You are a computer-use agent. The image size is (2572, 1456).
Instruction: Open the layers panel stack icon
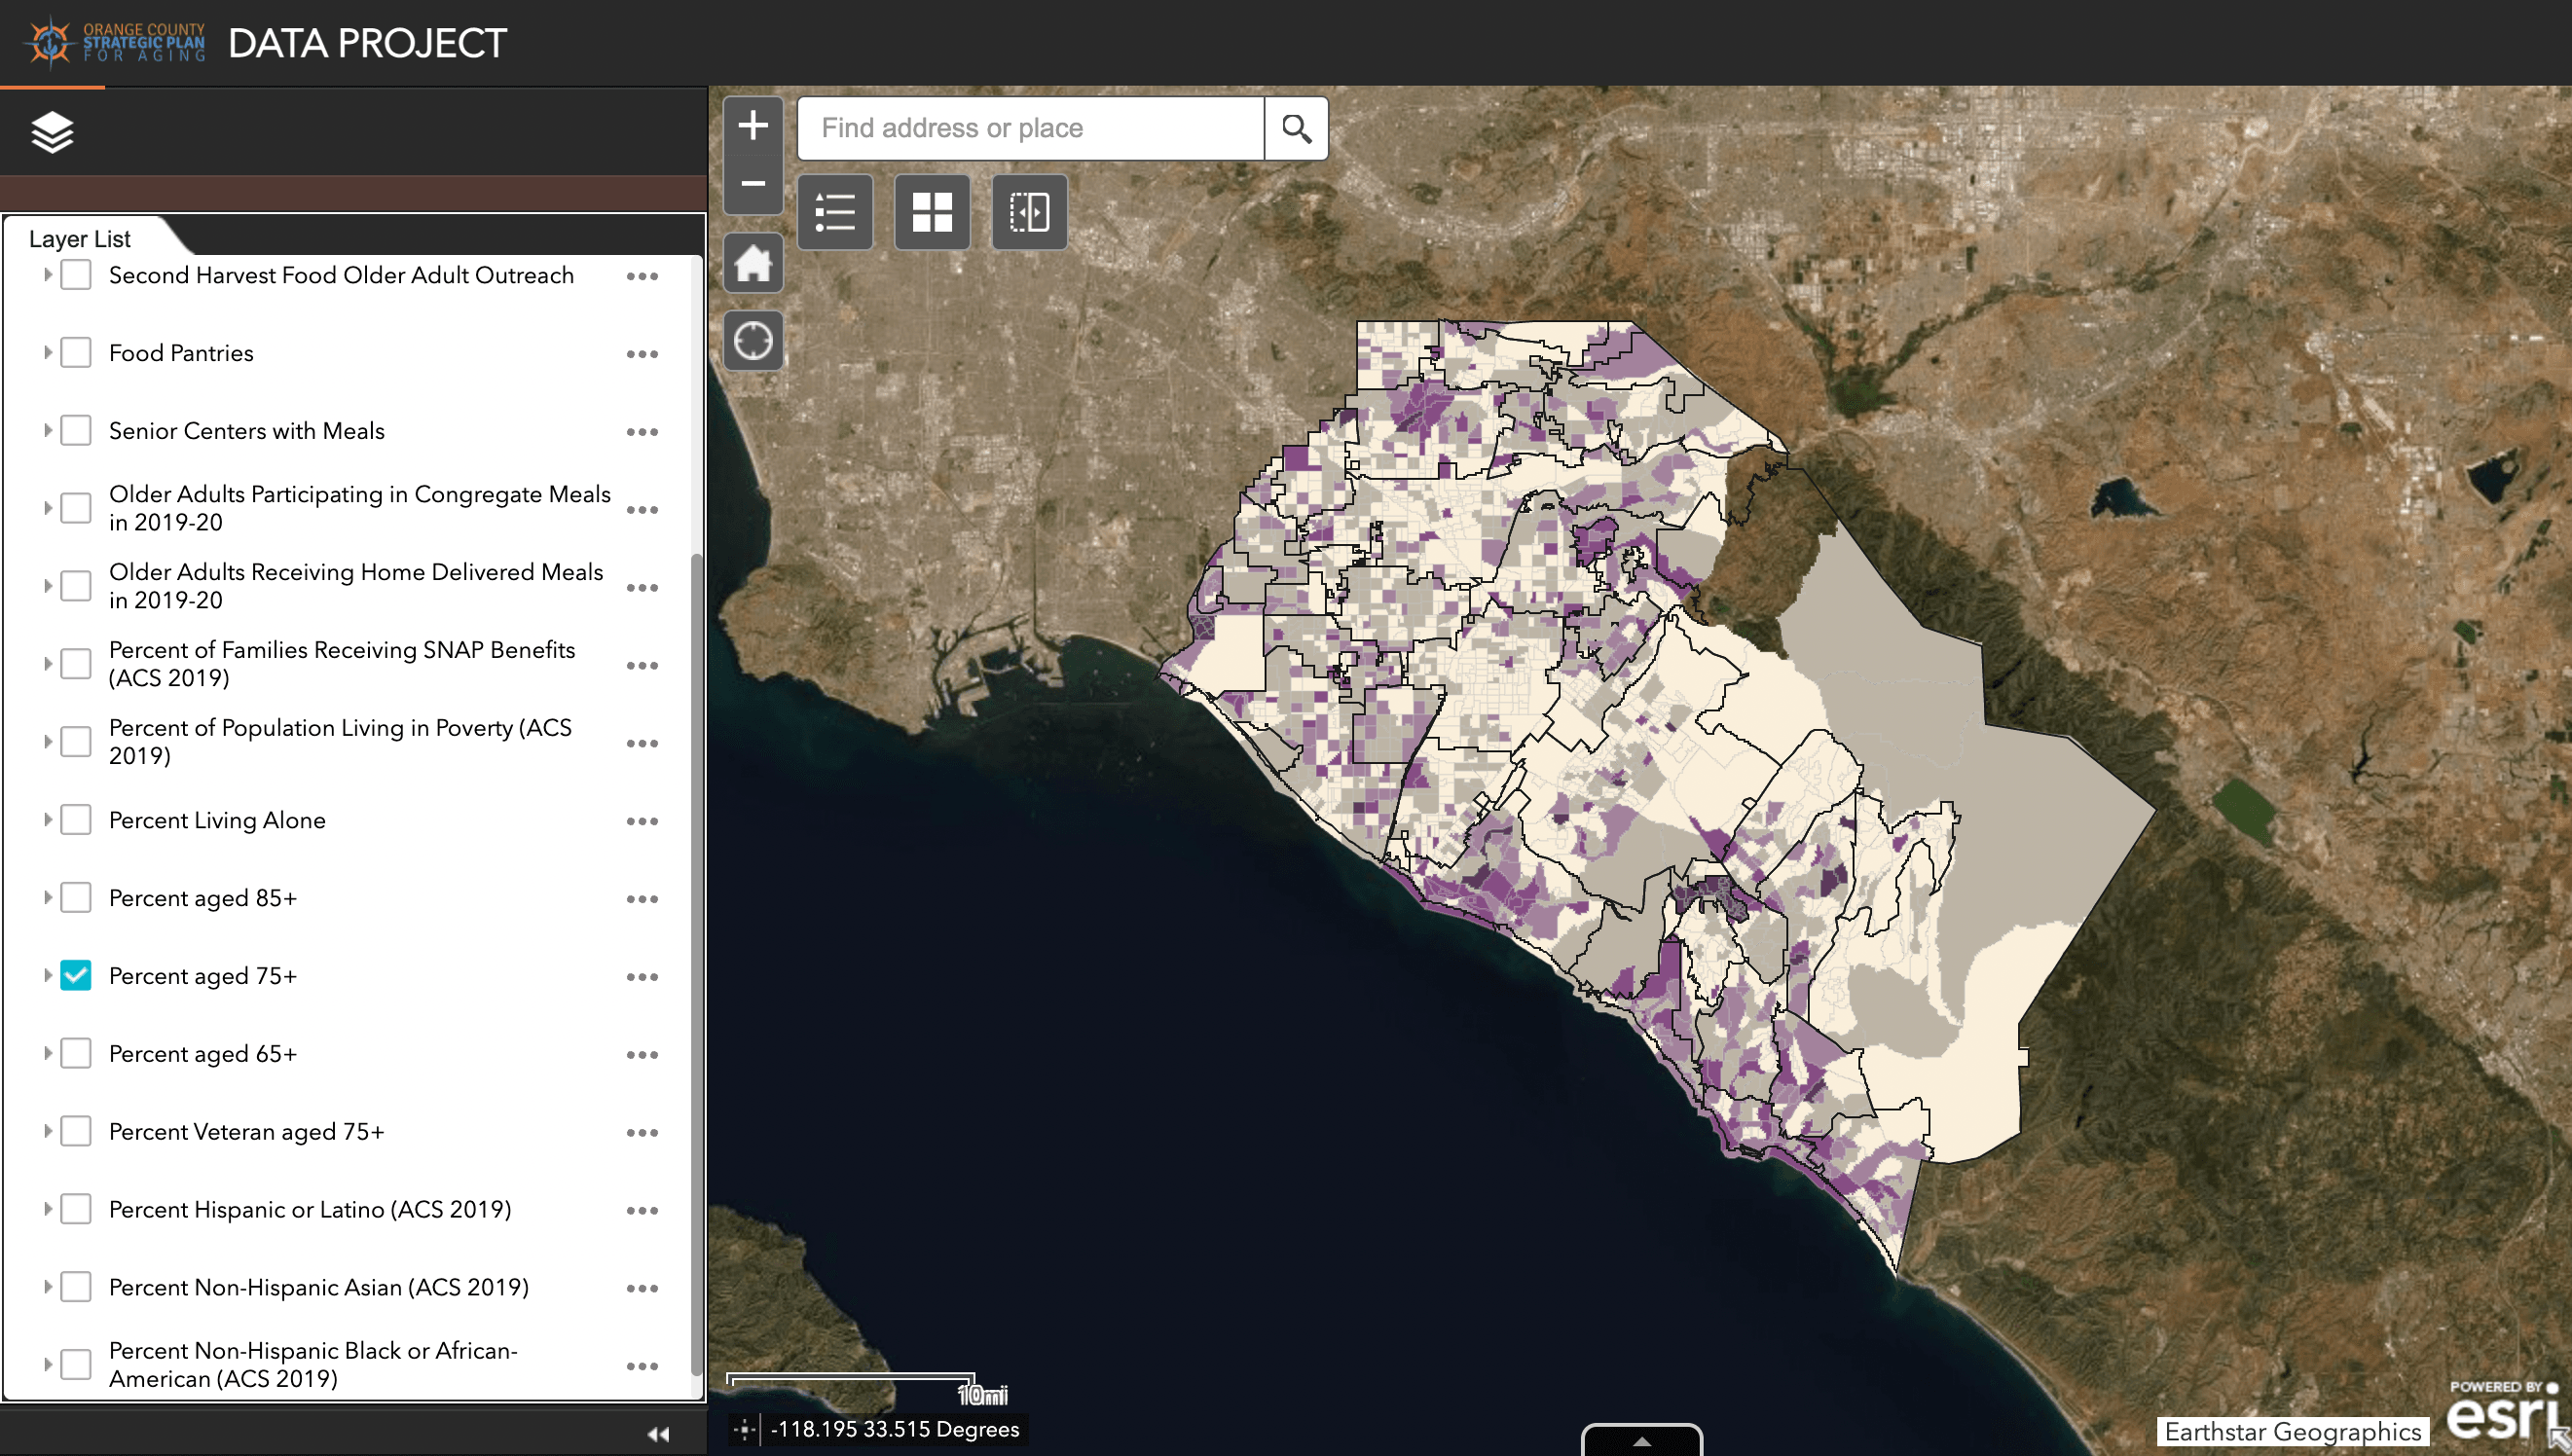pyautogui.click(x=52, y=132)
